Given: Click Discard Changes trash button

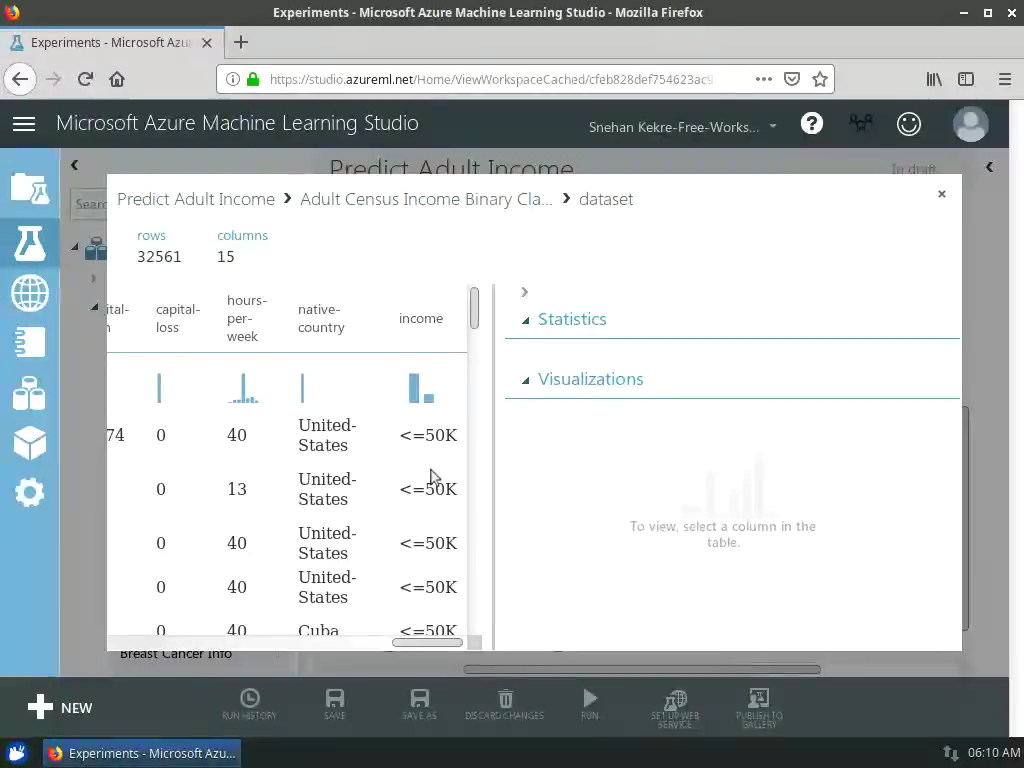Looking at the screenshot, I should [504, 704].
